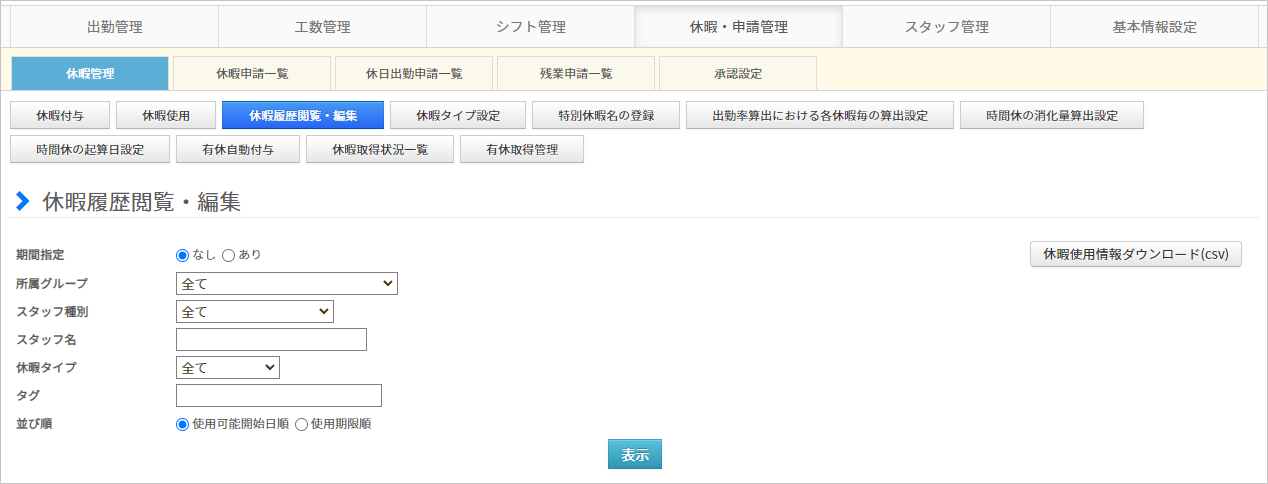Open the 休暇使用 page button
Viewport: 1268px width, 484px height.
coord(166,115)
